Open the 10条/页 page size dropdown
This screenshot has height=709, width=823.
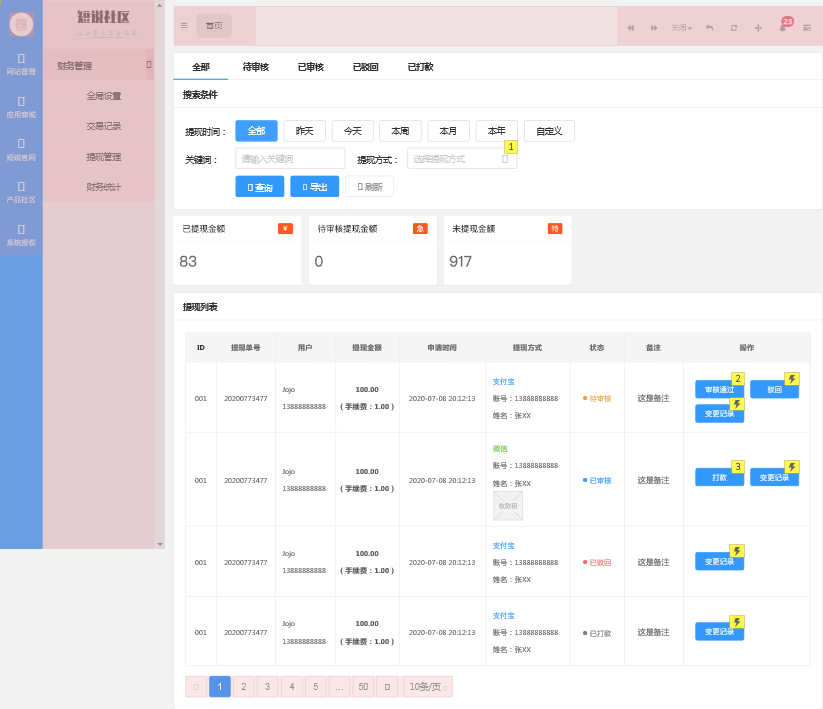tap(428, 686)
